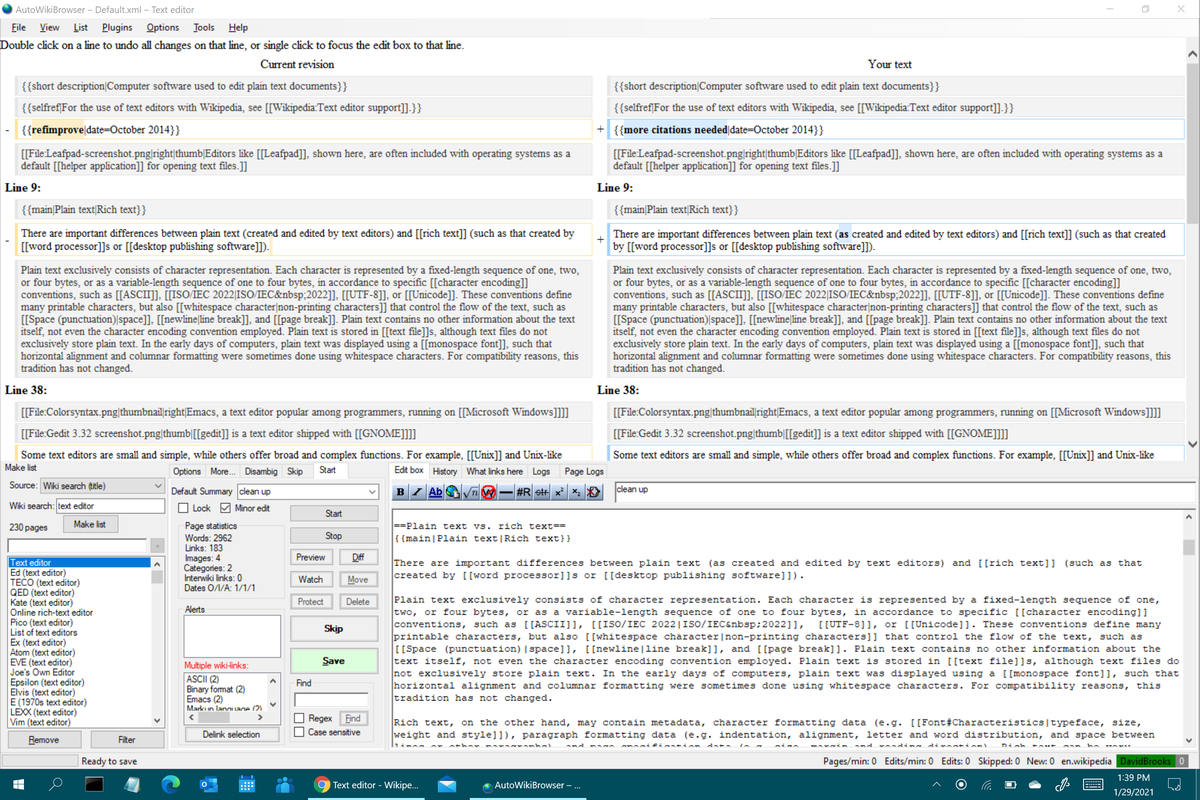Click the Diff button

tap(358, 557)
